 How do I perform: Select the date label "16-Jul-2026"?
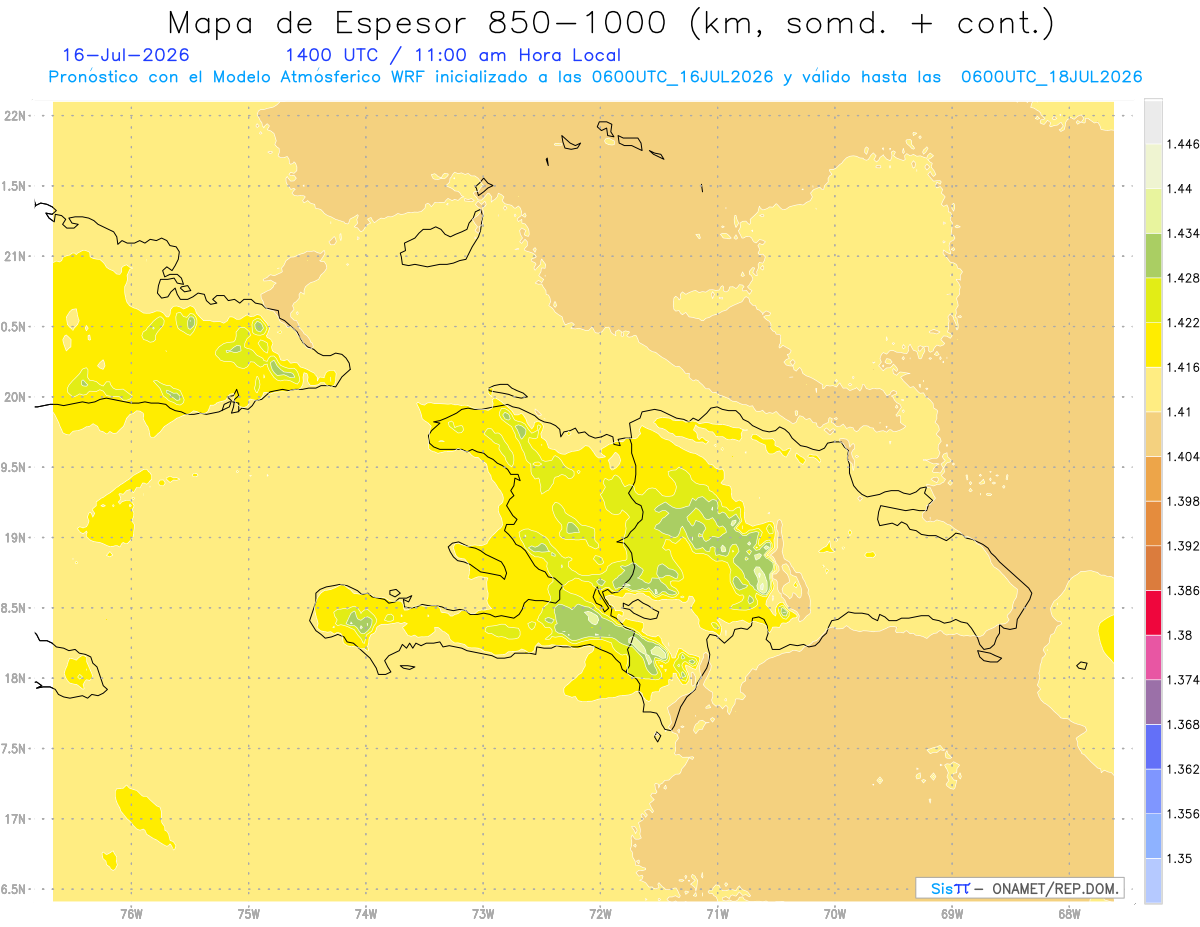[x=126, y=55]
